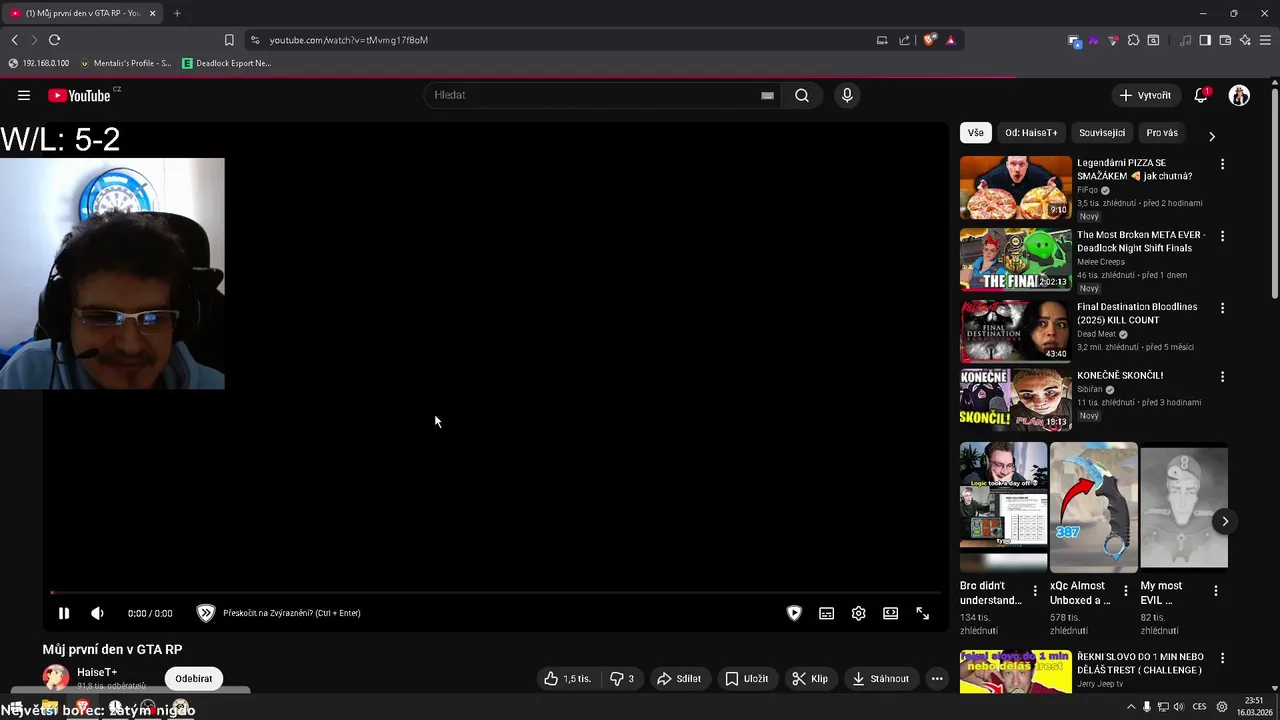Select the Od: HaiseT+ filter chip
Image resolution: width=1280 pixels, height=720 pixels.
1031,132
